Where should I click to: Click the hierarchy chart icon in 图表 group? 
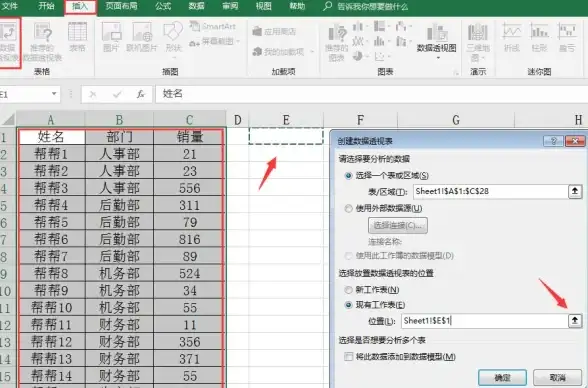click(381, 26)
